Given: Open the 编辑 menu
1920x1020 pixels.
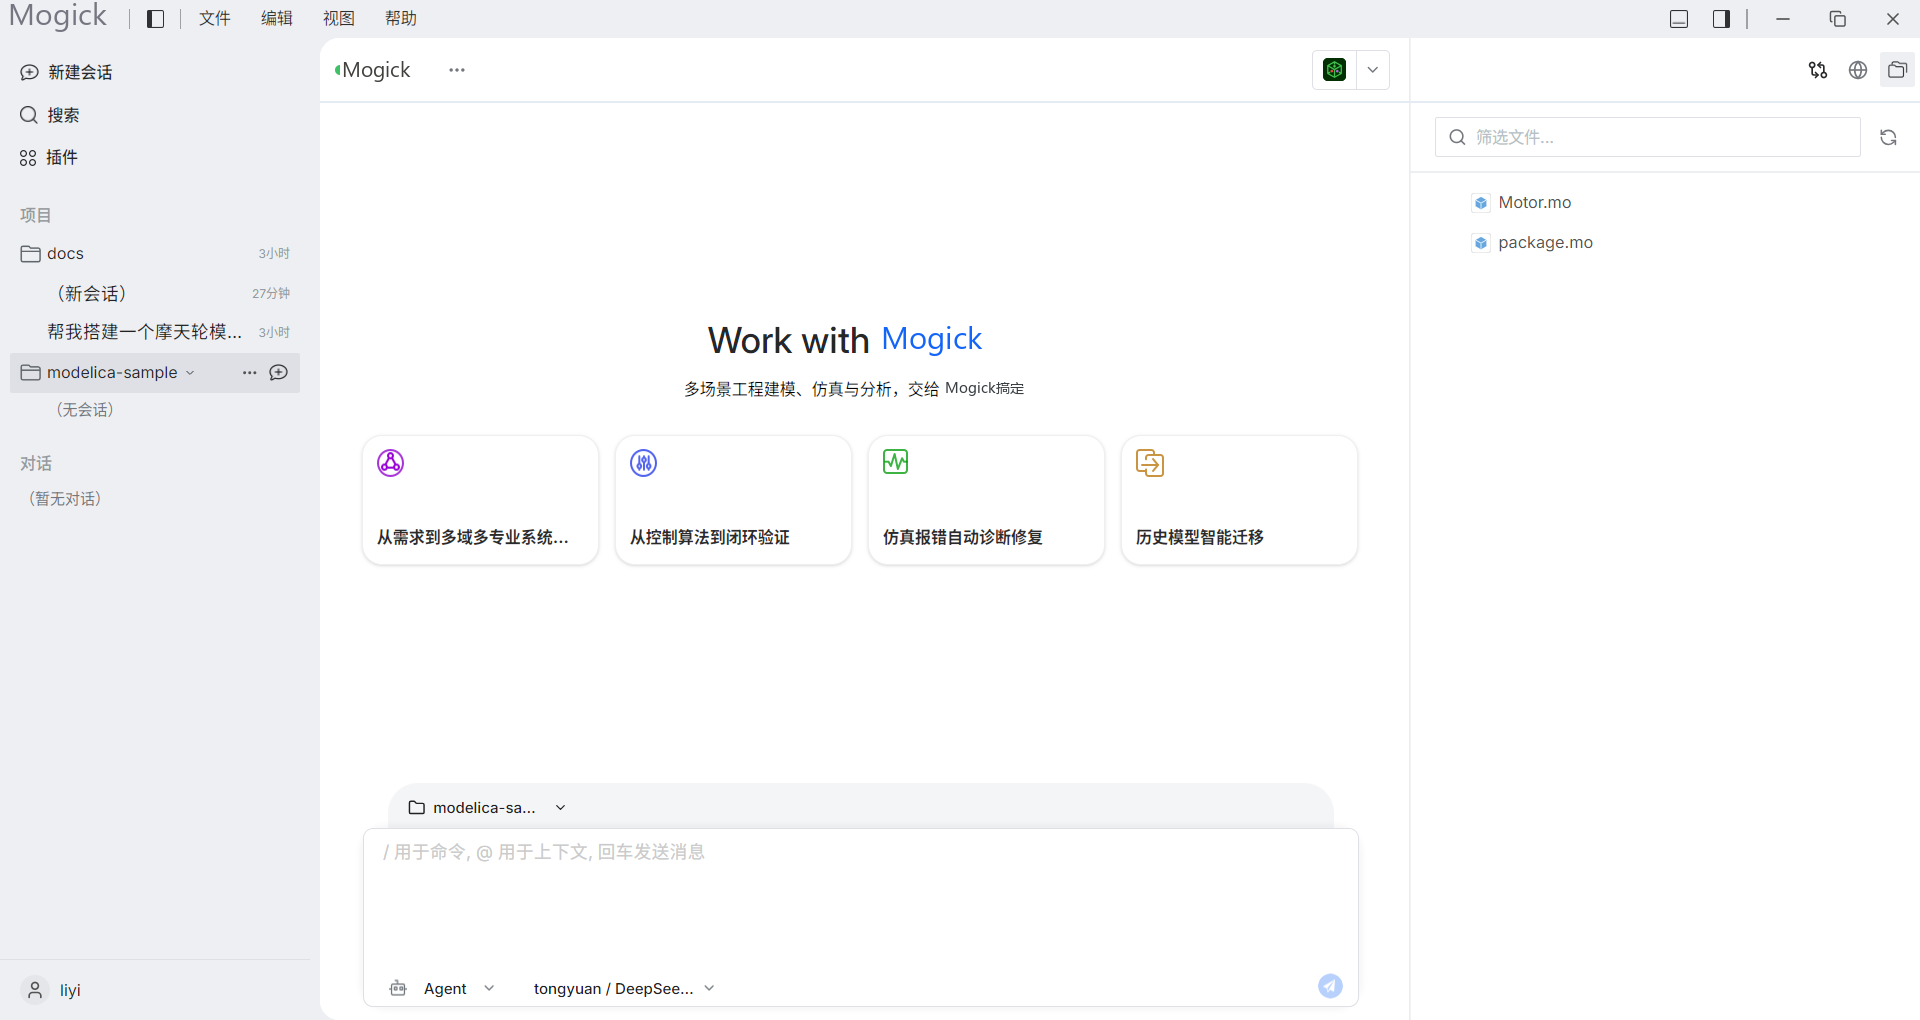Looking at the screenshot, I should (x=276, y=19).
